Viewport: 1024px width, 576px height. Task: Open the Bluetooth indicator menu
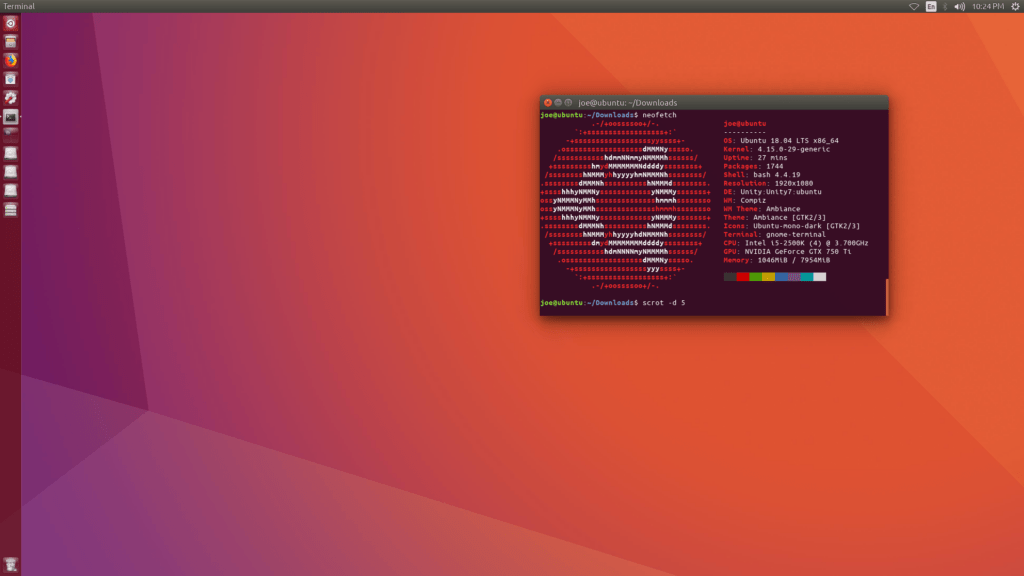(945, 7)
